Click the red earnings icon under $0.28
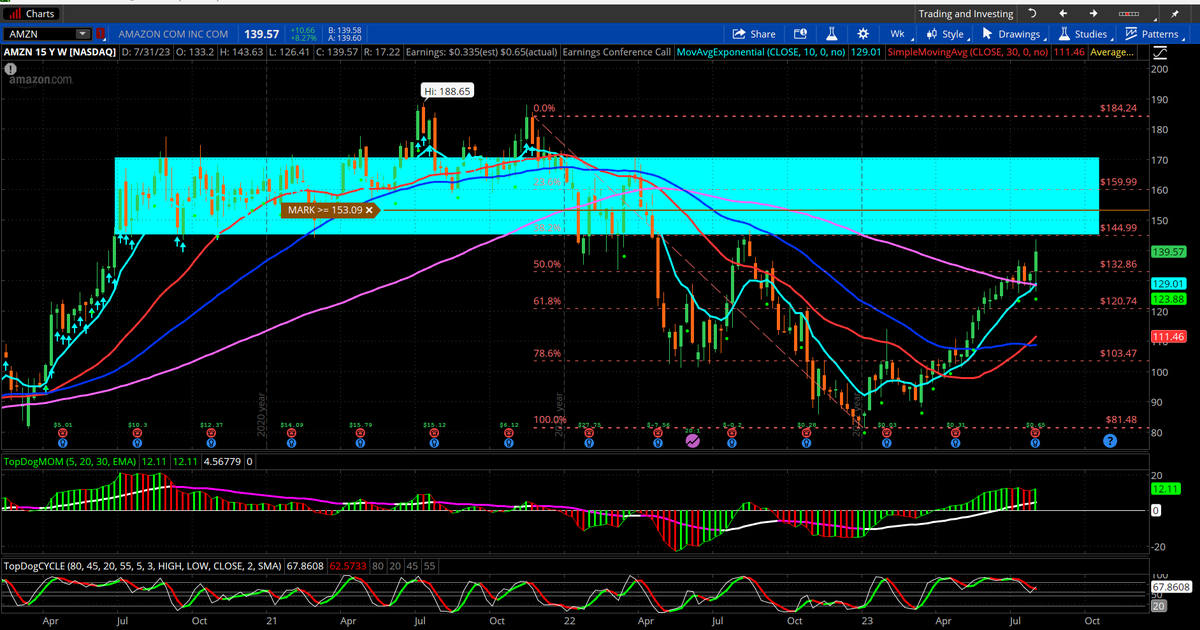This screenshot has height=630, width=1200. click(x=808, y=433)
